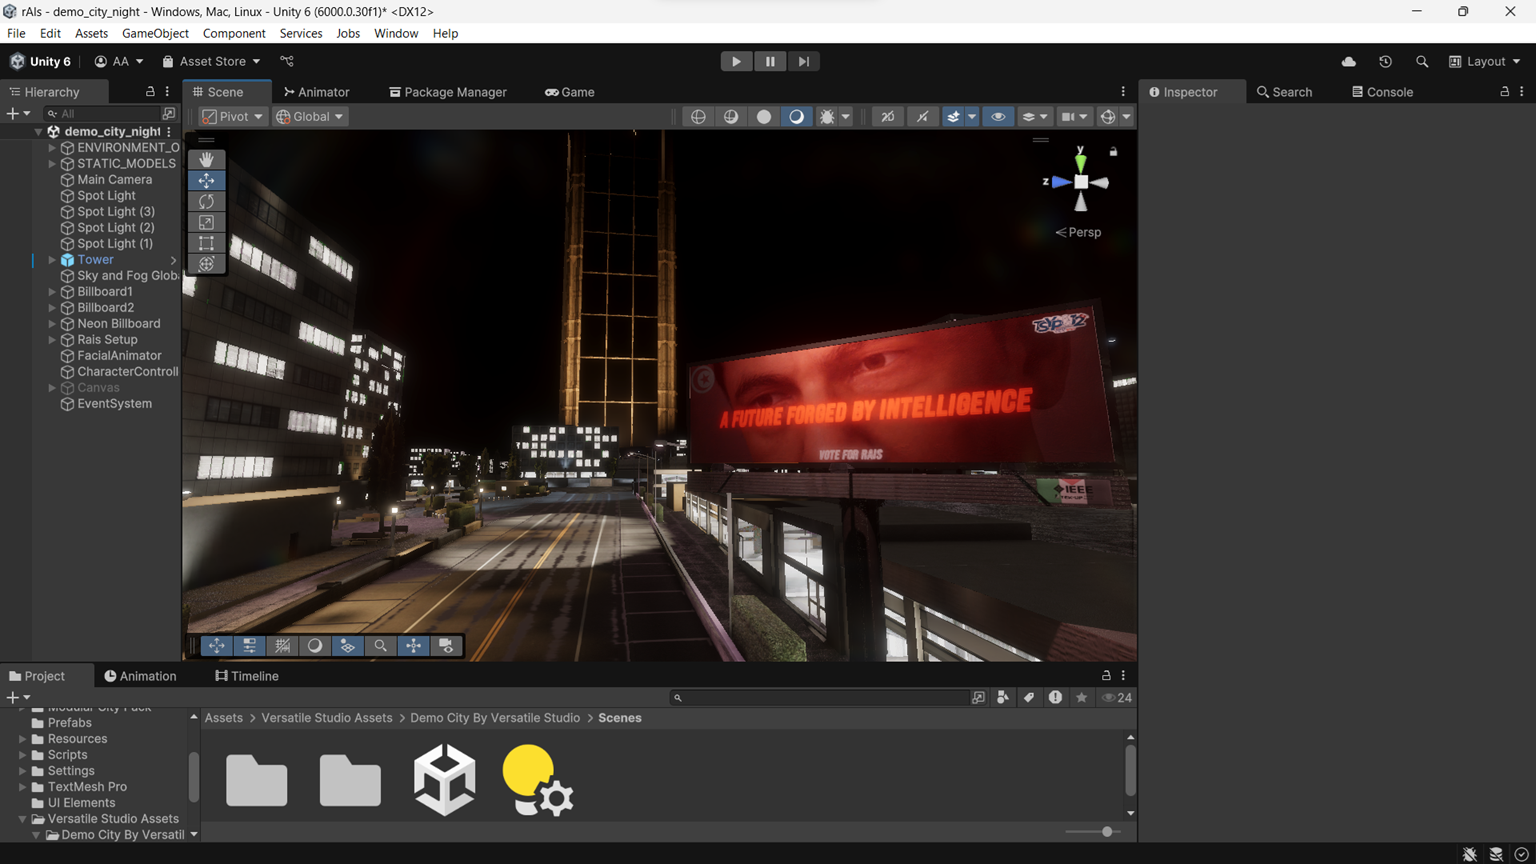Toggle hidden objects scene visibility eye

coord(998,117)
